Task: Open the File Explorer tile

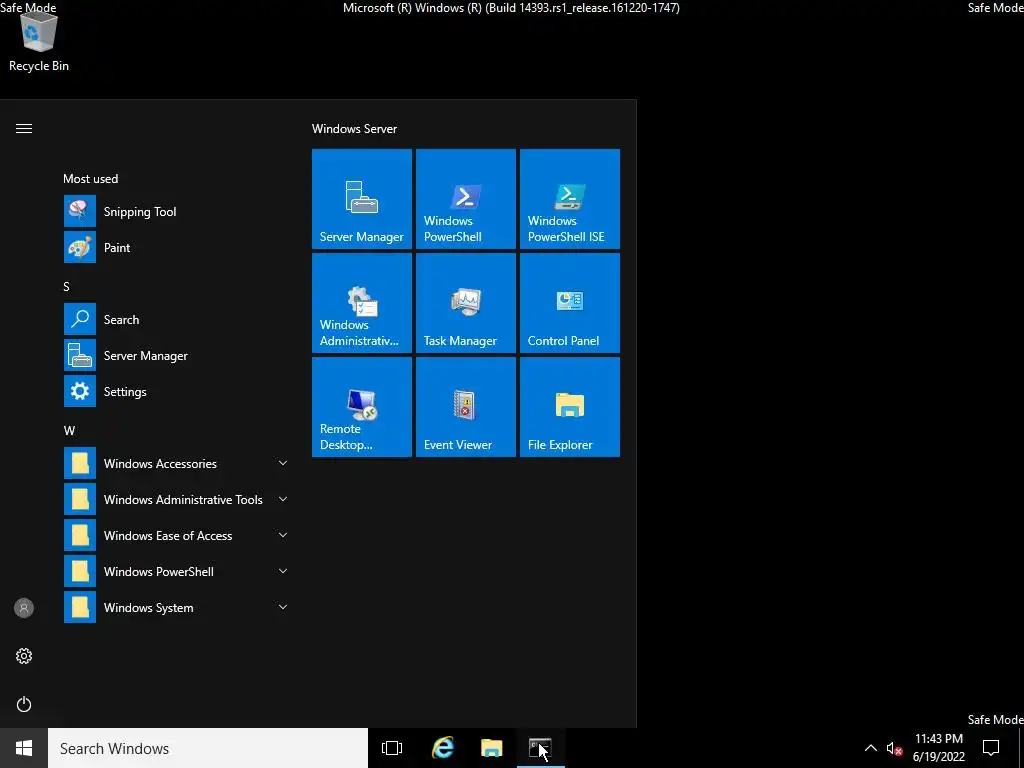Action: [x=569, y=407]
